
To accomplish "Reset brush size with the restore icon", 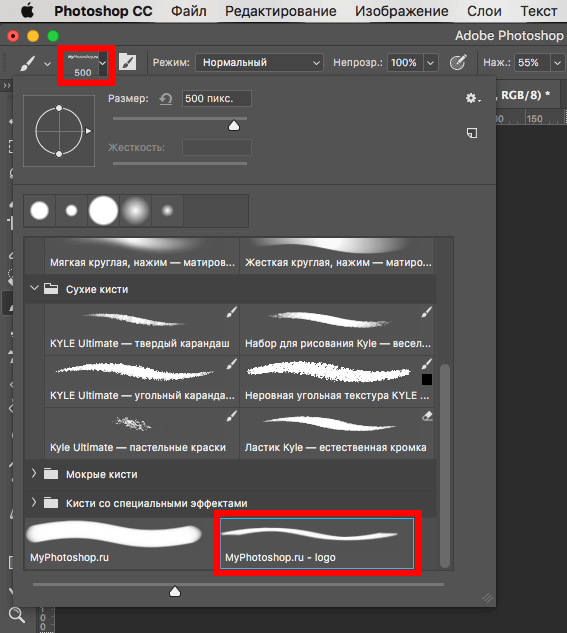I will [x=165, y=99].
